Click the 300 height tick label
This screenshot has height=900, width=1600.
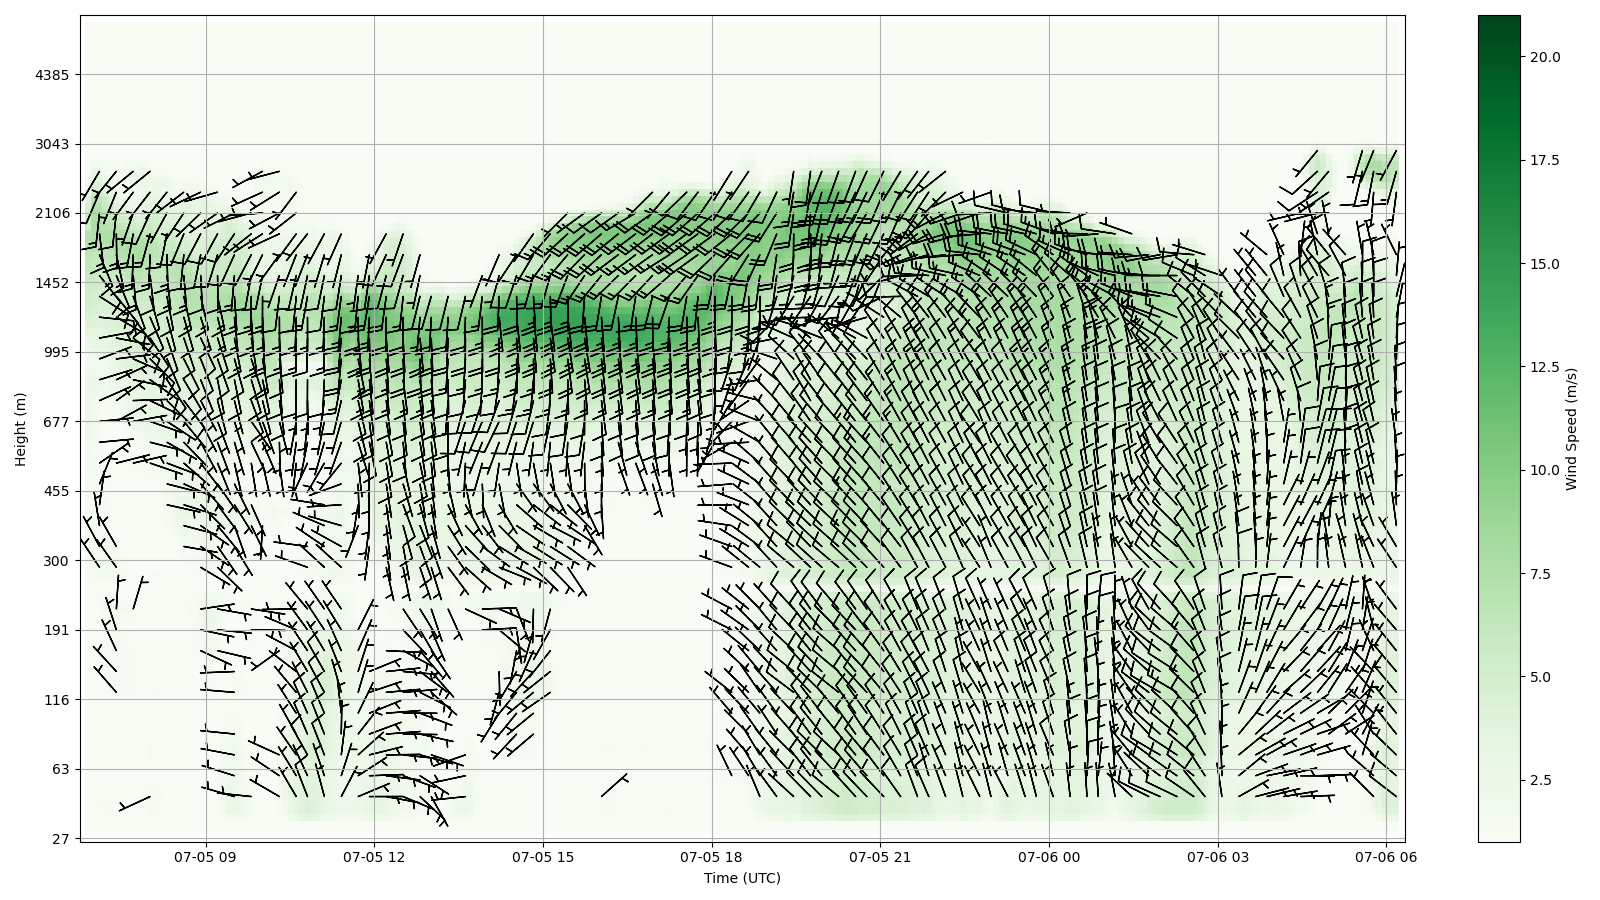tap(56, 561)
